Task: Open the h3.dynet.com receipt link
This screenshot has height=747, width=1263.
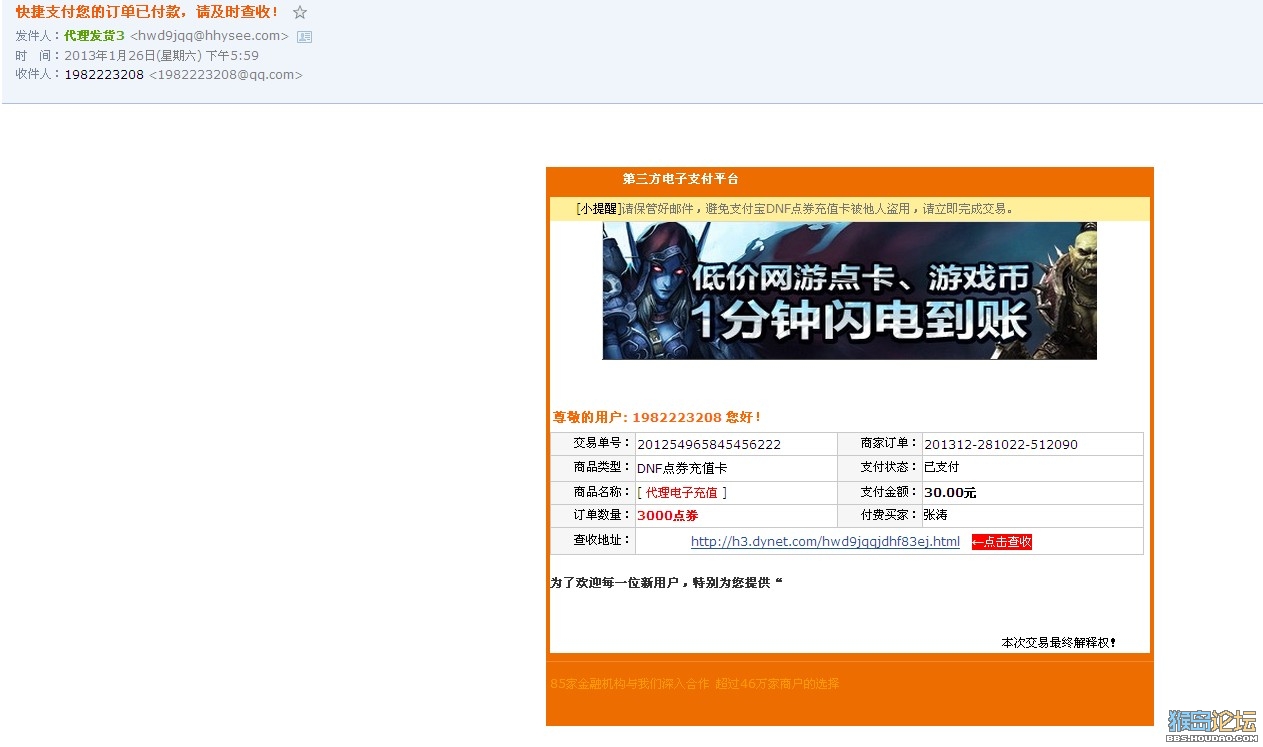Action: pos(825,542)
